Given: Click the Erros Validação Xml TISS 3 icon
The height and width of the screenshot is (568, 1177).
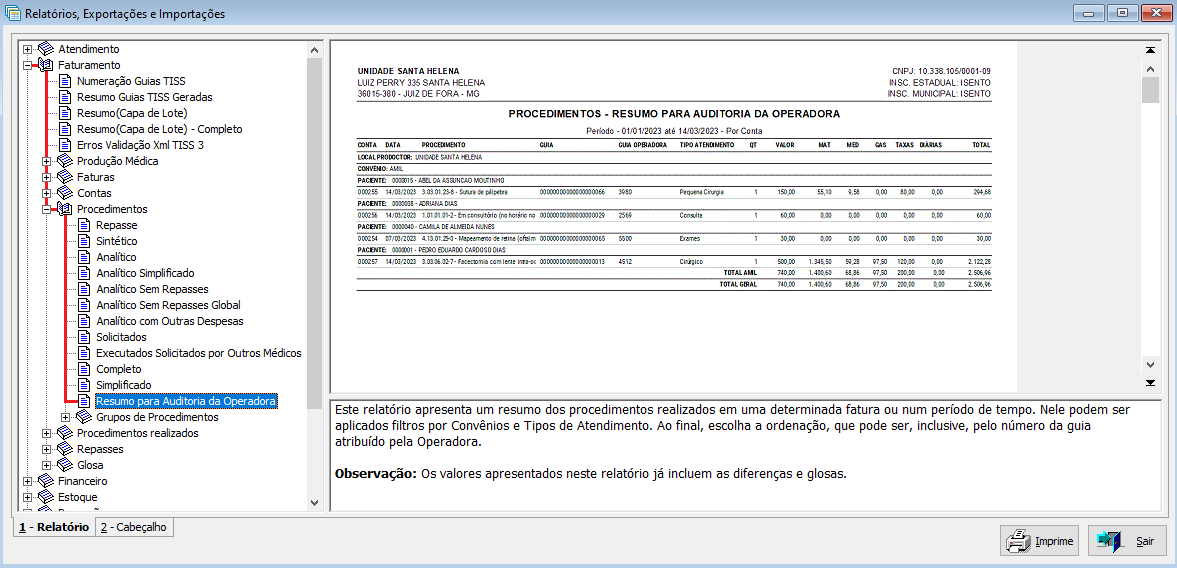Looking at the screenshot, I should [66, 145].
